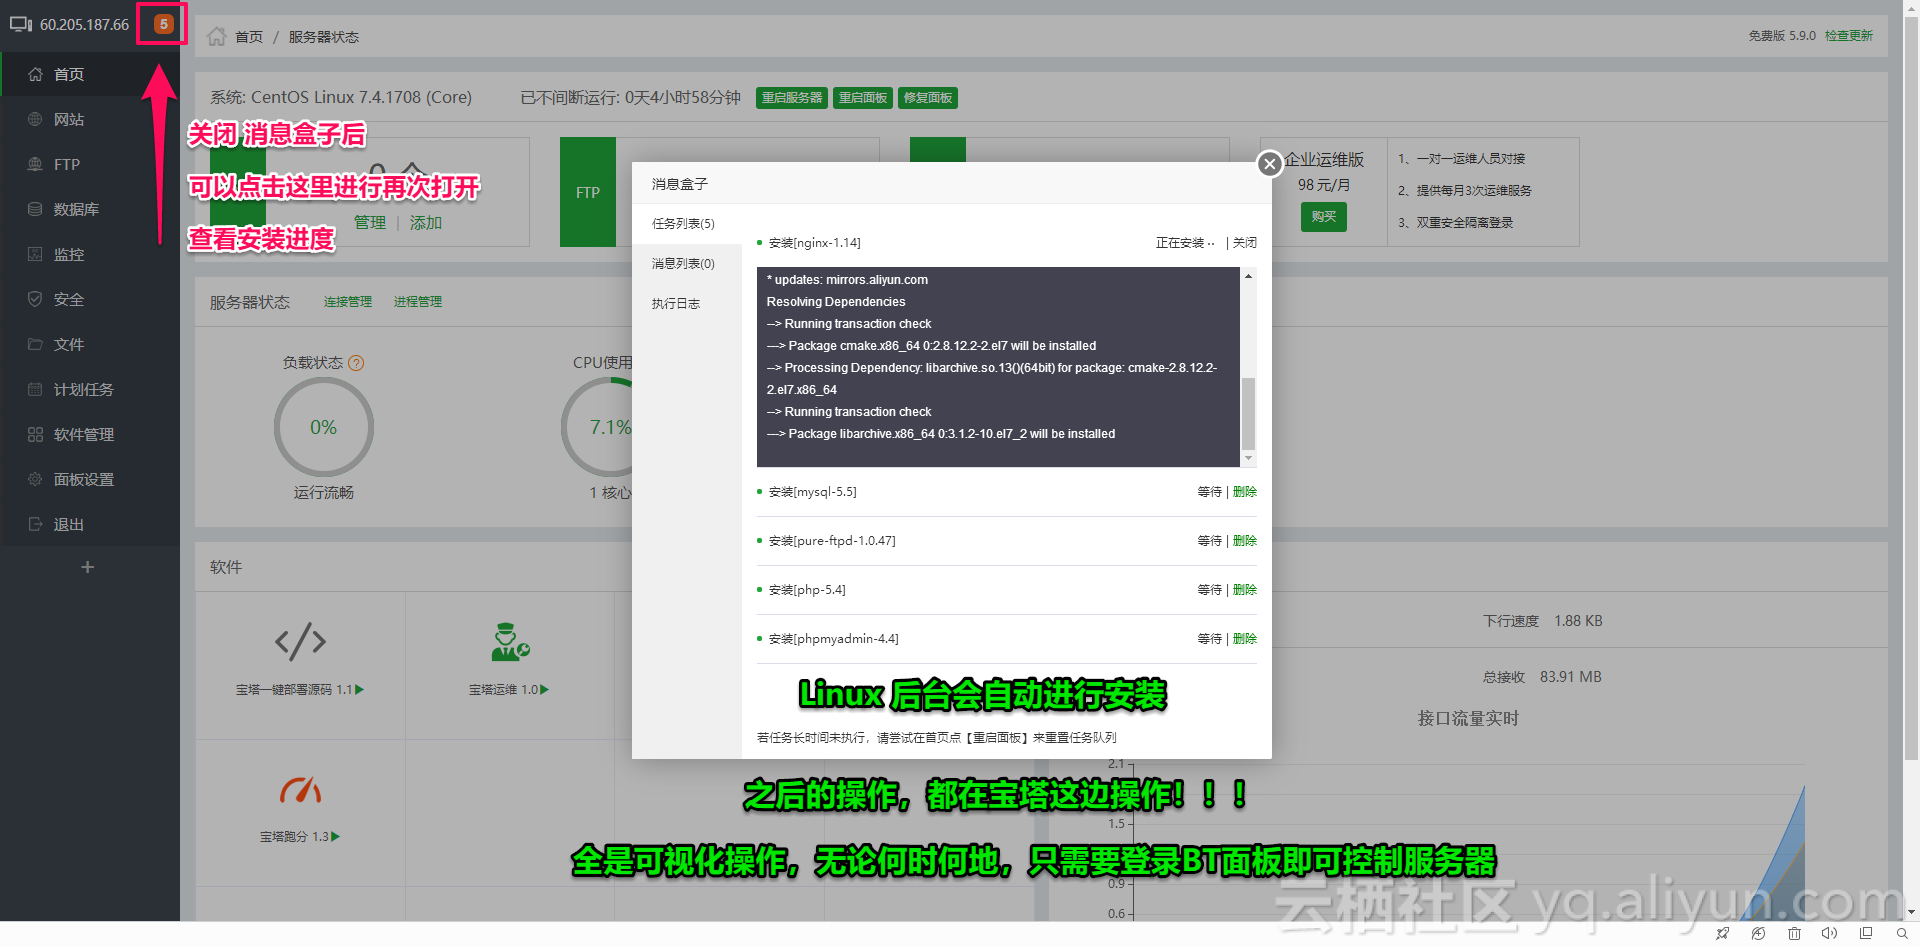The height and width of the screenshot is (946, 1920).
Task: Click the trash icon in browser status bar
Action: pos(1794,934)
